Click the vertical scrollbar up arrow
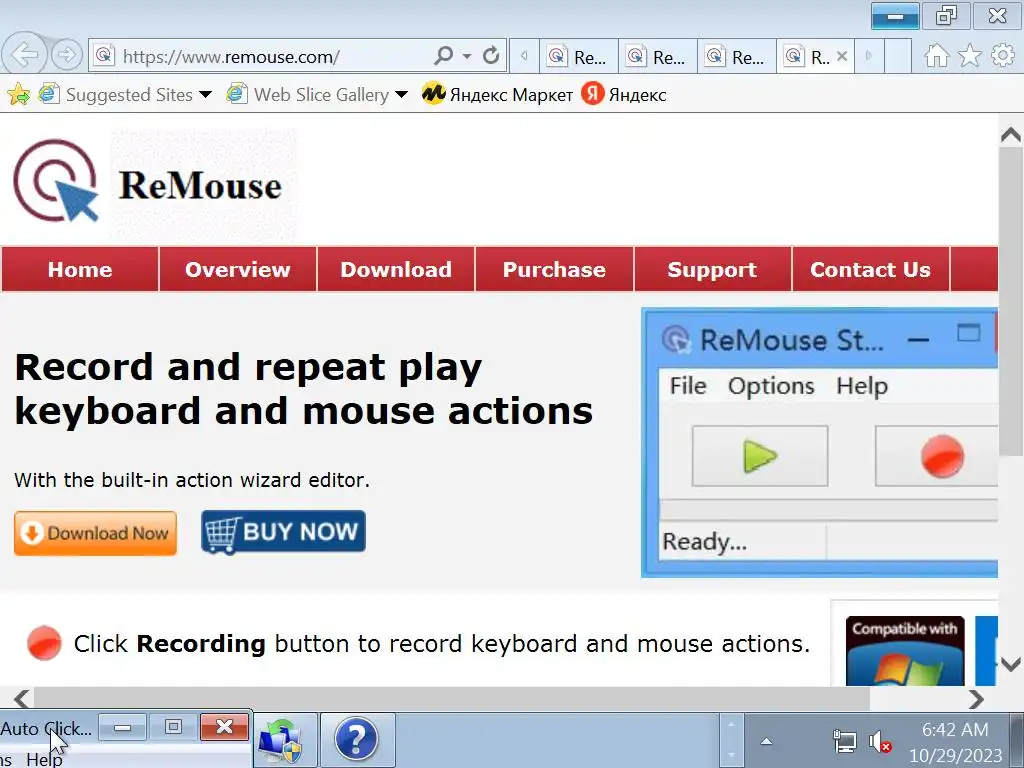 [x=1010, y=135]
